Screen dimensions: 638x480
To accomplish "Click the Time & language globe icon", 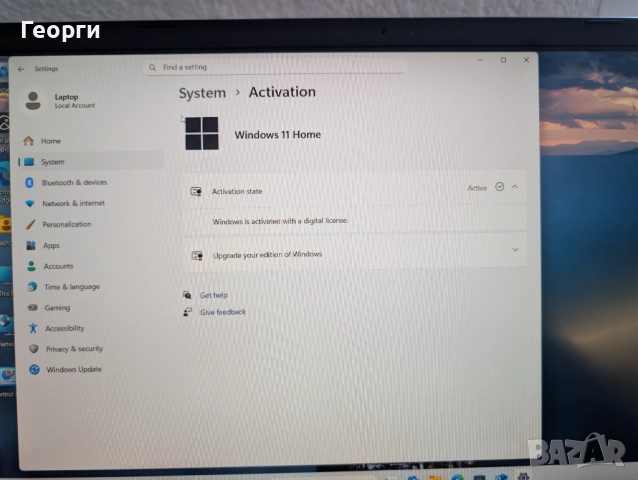I will (x=32, y=287).
